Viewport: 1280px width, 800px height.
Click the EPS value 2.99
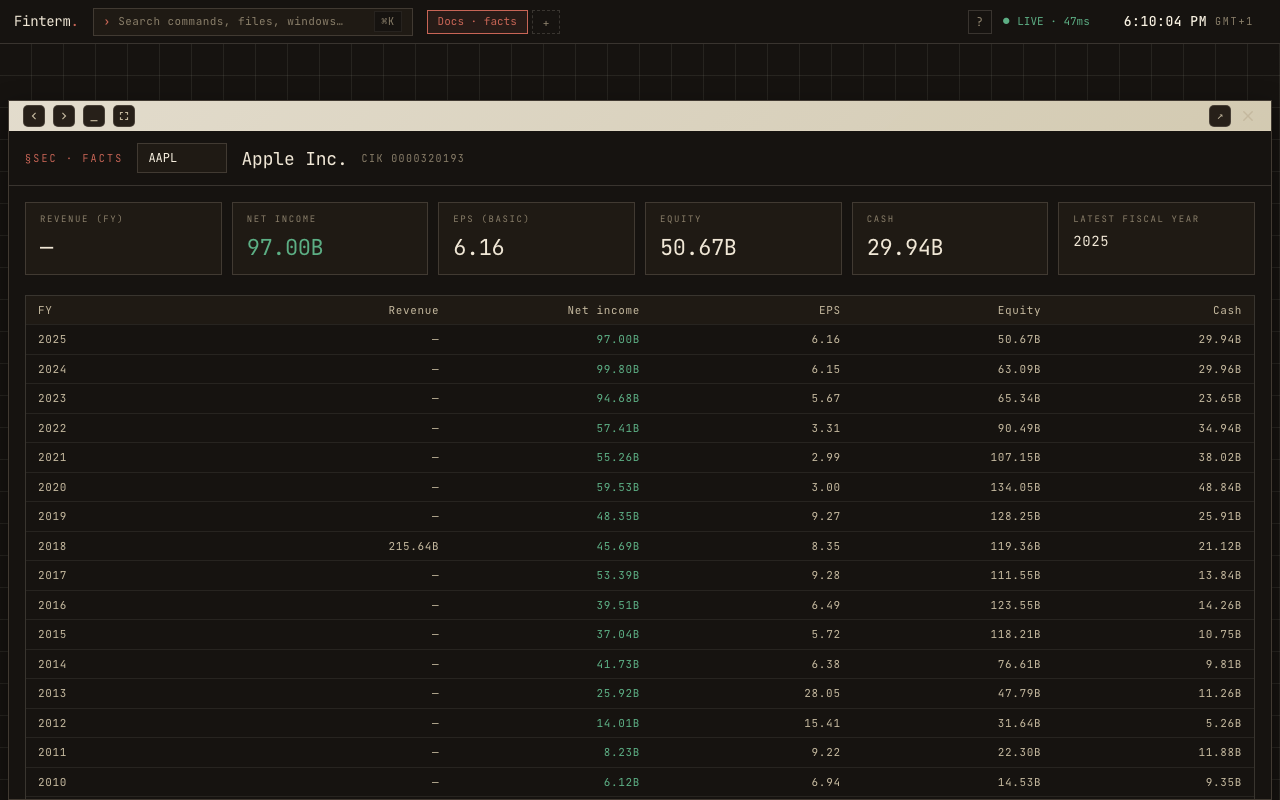point(826,458)
